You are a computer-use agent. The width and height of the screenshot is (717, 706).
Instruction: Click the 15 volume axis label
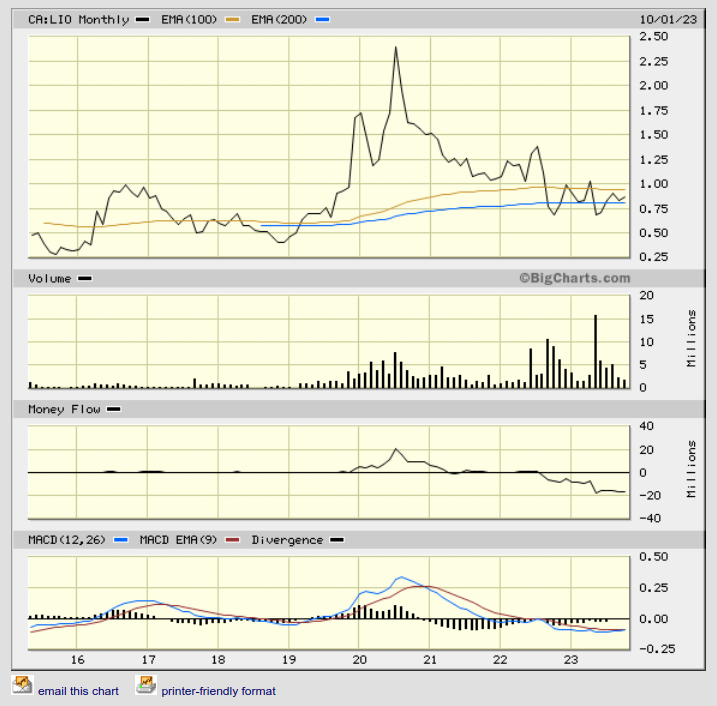(646, 319)
